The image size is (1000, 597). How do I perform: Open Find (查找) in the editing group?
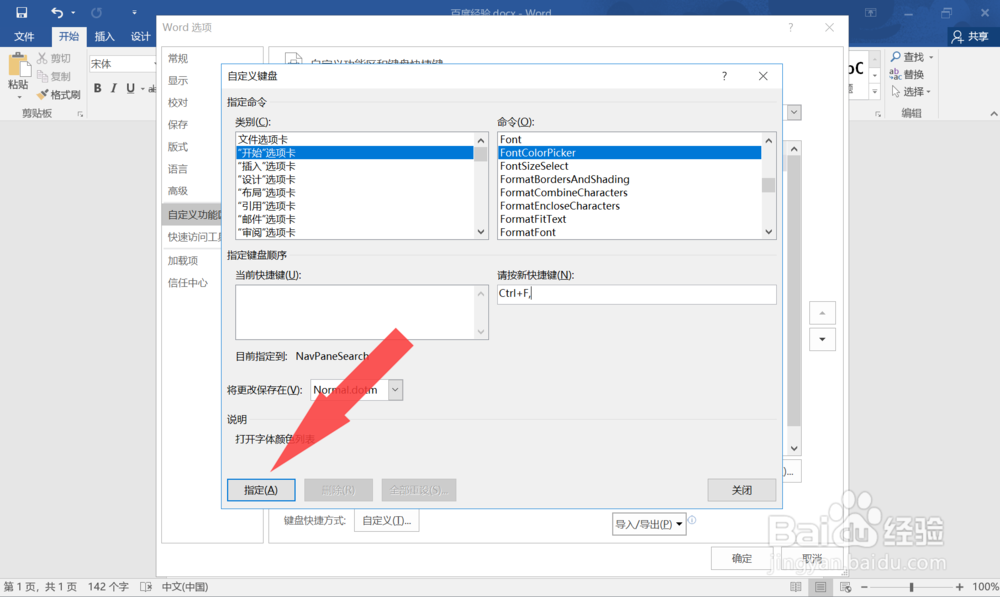coord(911,57)
